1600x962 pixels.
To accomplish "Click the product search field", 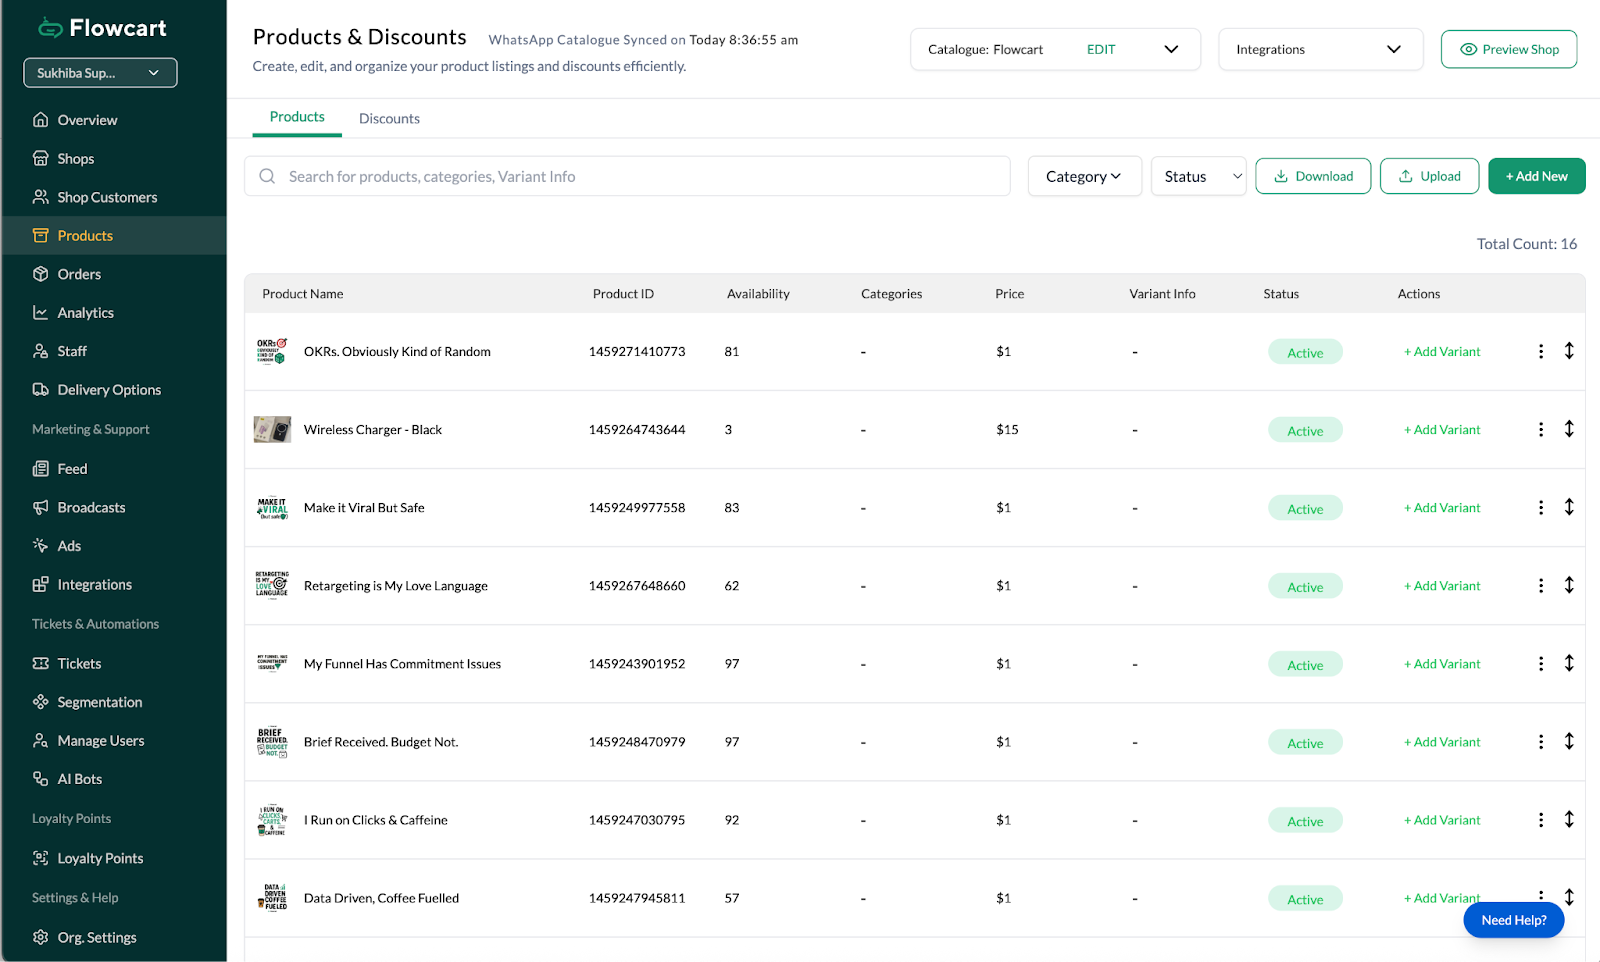I will [640, 177].
